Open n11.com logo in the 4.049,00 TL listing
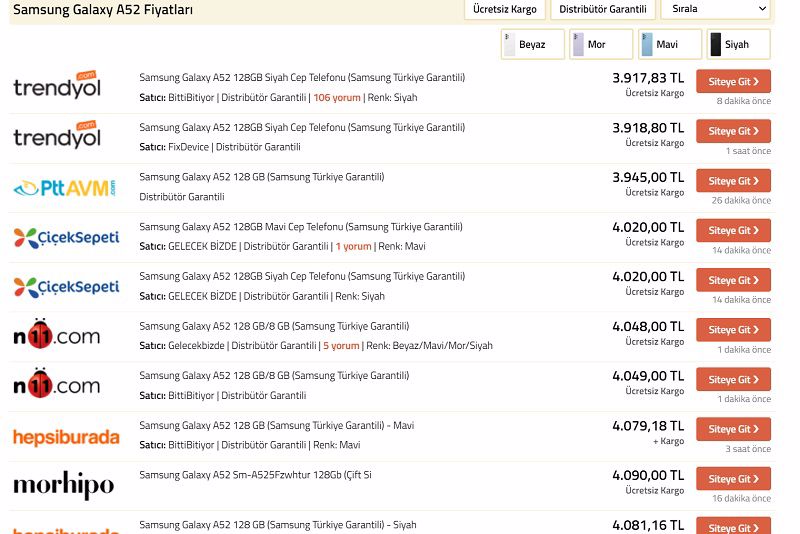This screenshot has height=534, width=800. click(x=57, y=384)
